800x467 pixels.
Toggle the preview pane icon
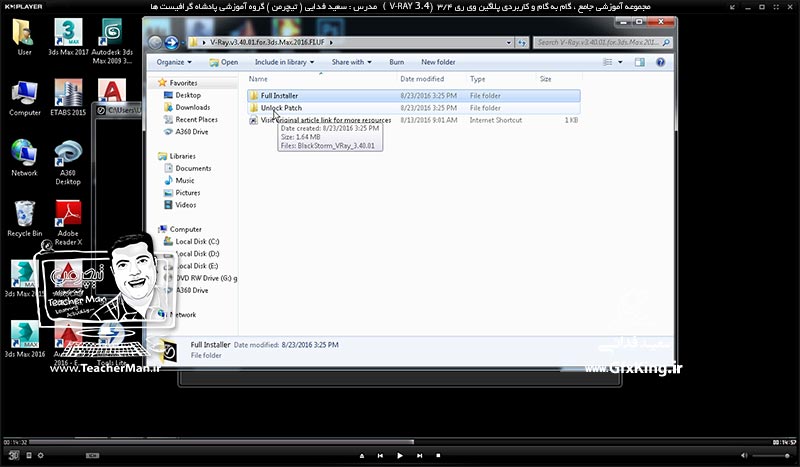click(x=639, y=62)
